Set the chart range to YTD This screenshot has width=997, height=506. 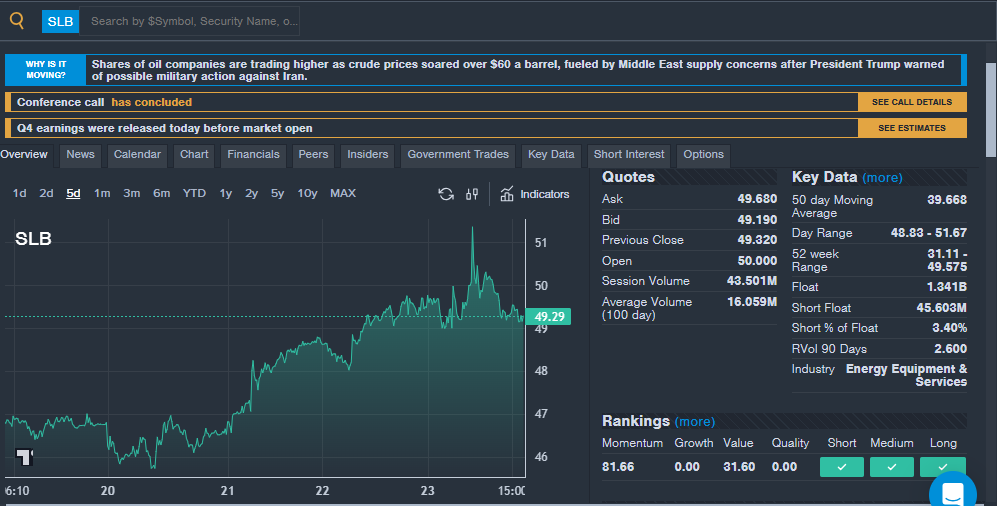[194, 194]
